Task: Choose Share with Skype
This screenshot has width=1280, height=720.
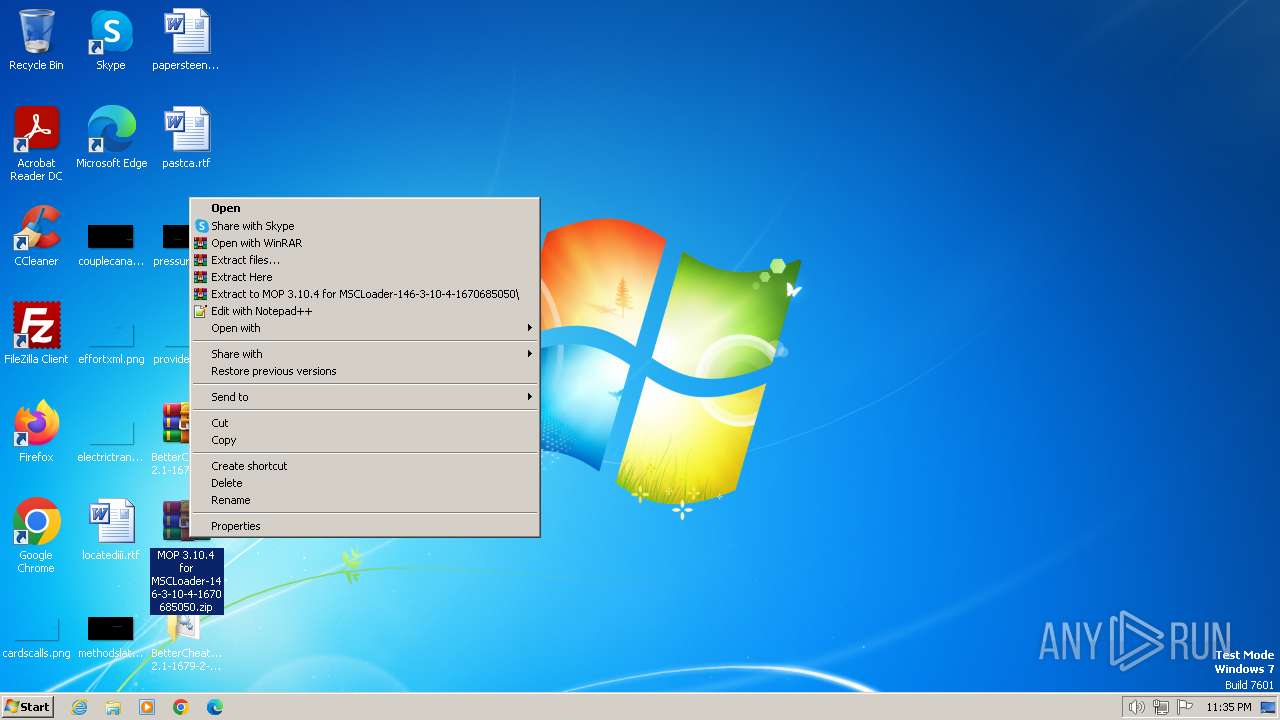Action: [365, 226]
